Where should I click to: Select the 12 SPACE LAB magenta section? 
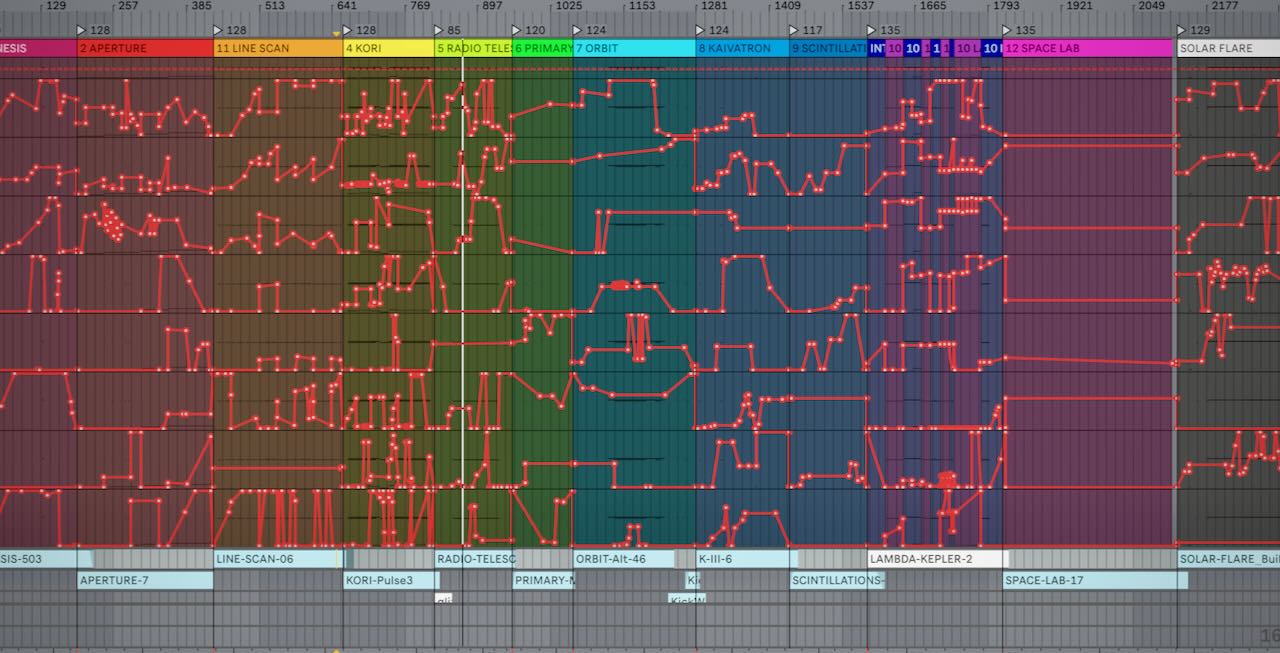tap(1087, 48)
